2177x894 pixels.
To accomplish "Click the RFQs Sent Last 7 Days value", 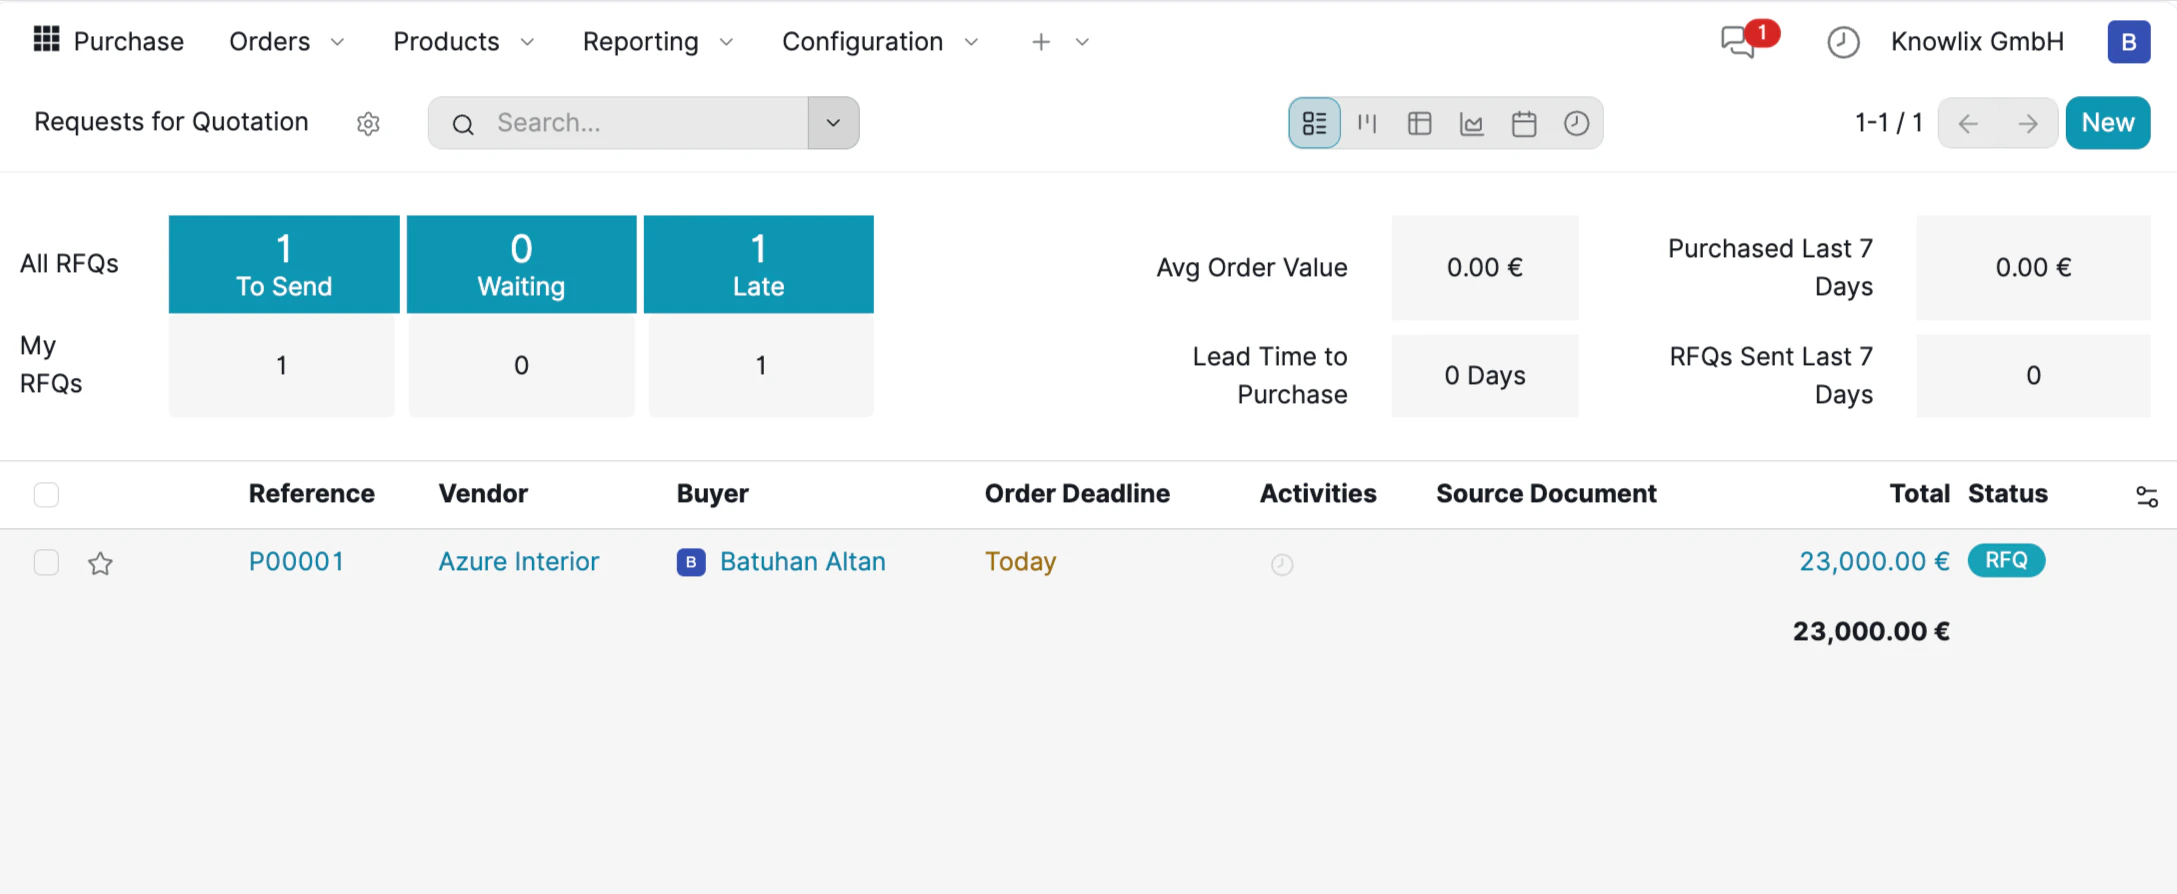I will point(2033,376).
